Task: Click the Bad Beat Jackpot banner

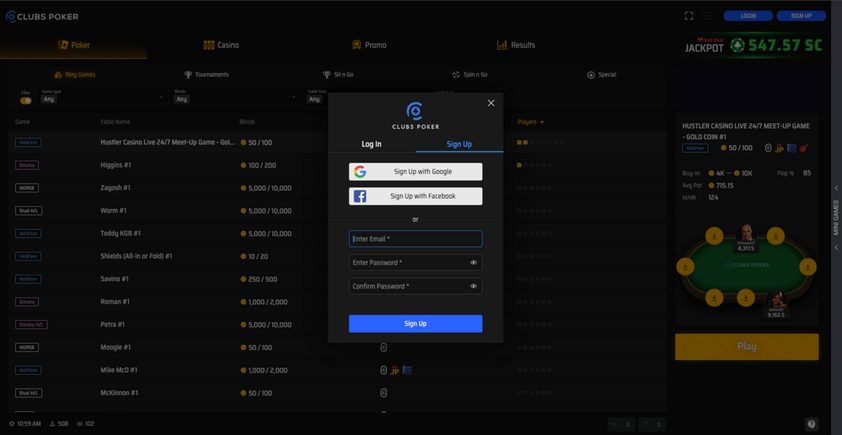Action: [x=753, y=45]
